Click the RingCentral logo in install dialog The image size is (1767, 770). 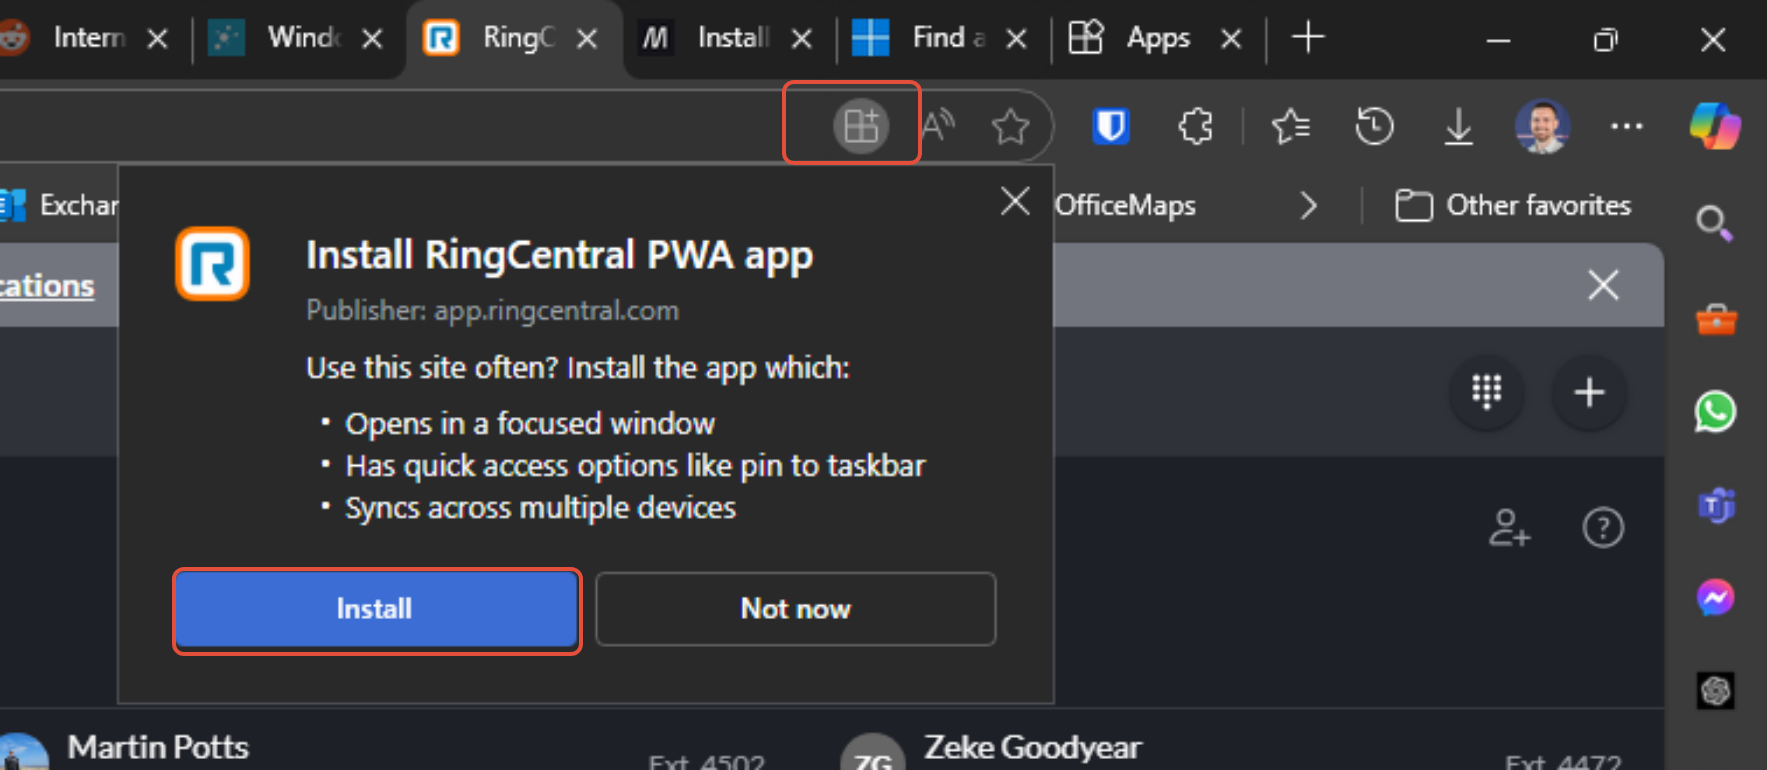pos(212,264)
